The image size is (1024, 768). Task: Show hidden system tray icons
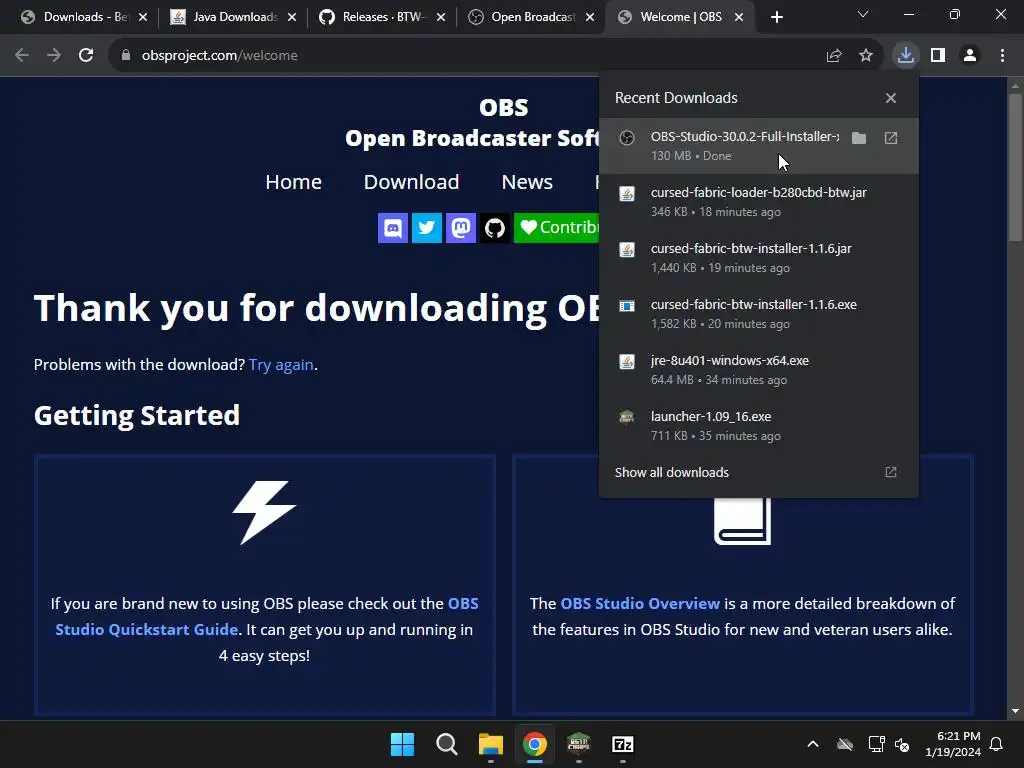813,744
